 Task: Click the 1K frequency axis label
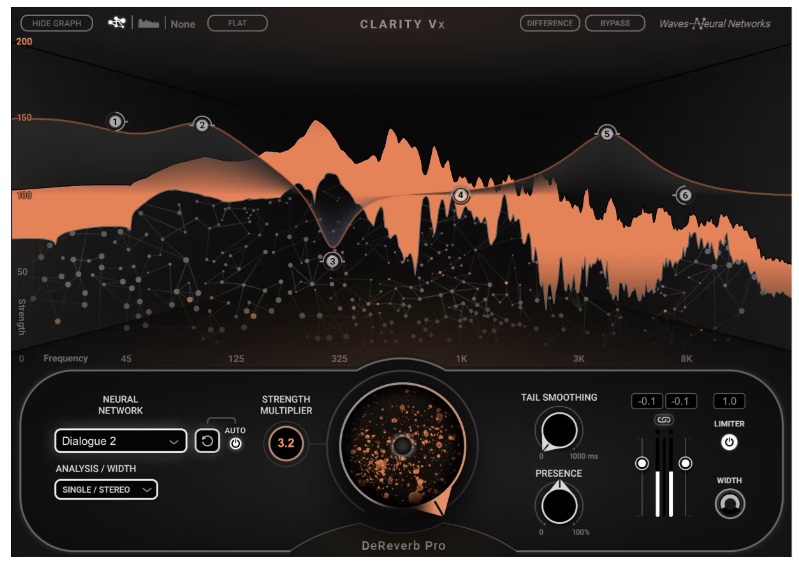(461, 359)
